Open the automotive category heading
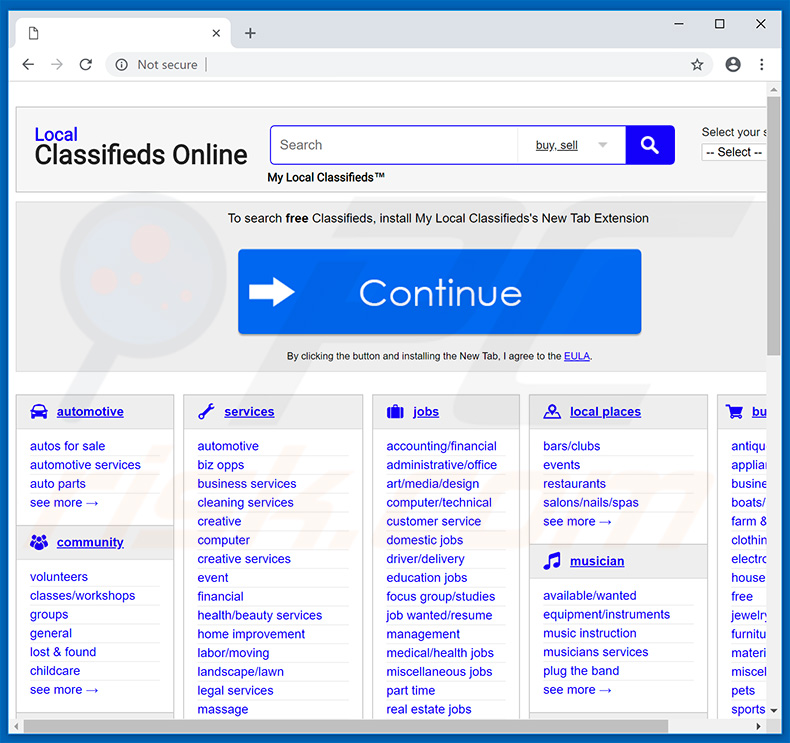 pyautogui.click(x=90, y=412)
